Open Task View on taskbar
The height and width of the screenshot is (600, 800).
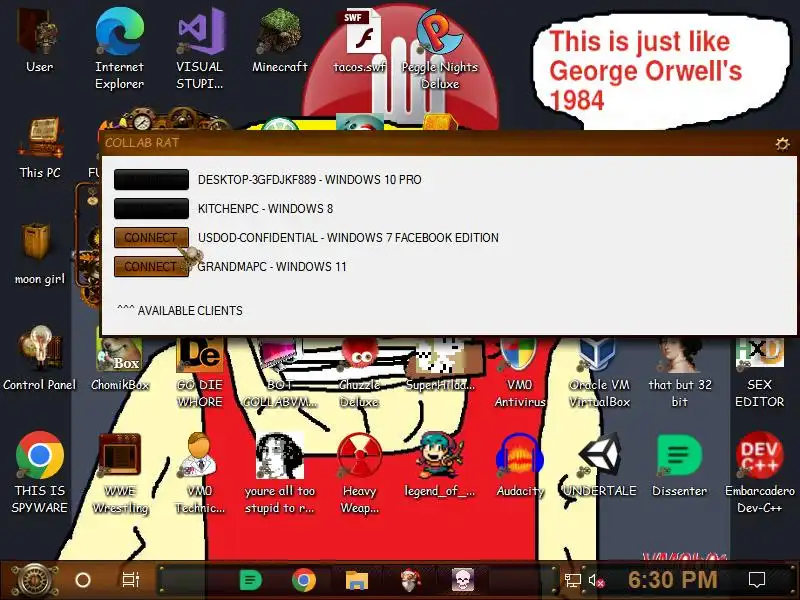tap(131, 580)
